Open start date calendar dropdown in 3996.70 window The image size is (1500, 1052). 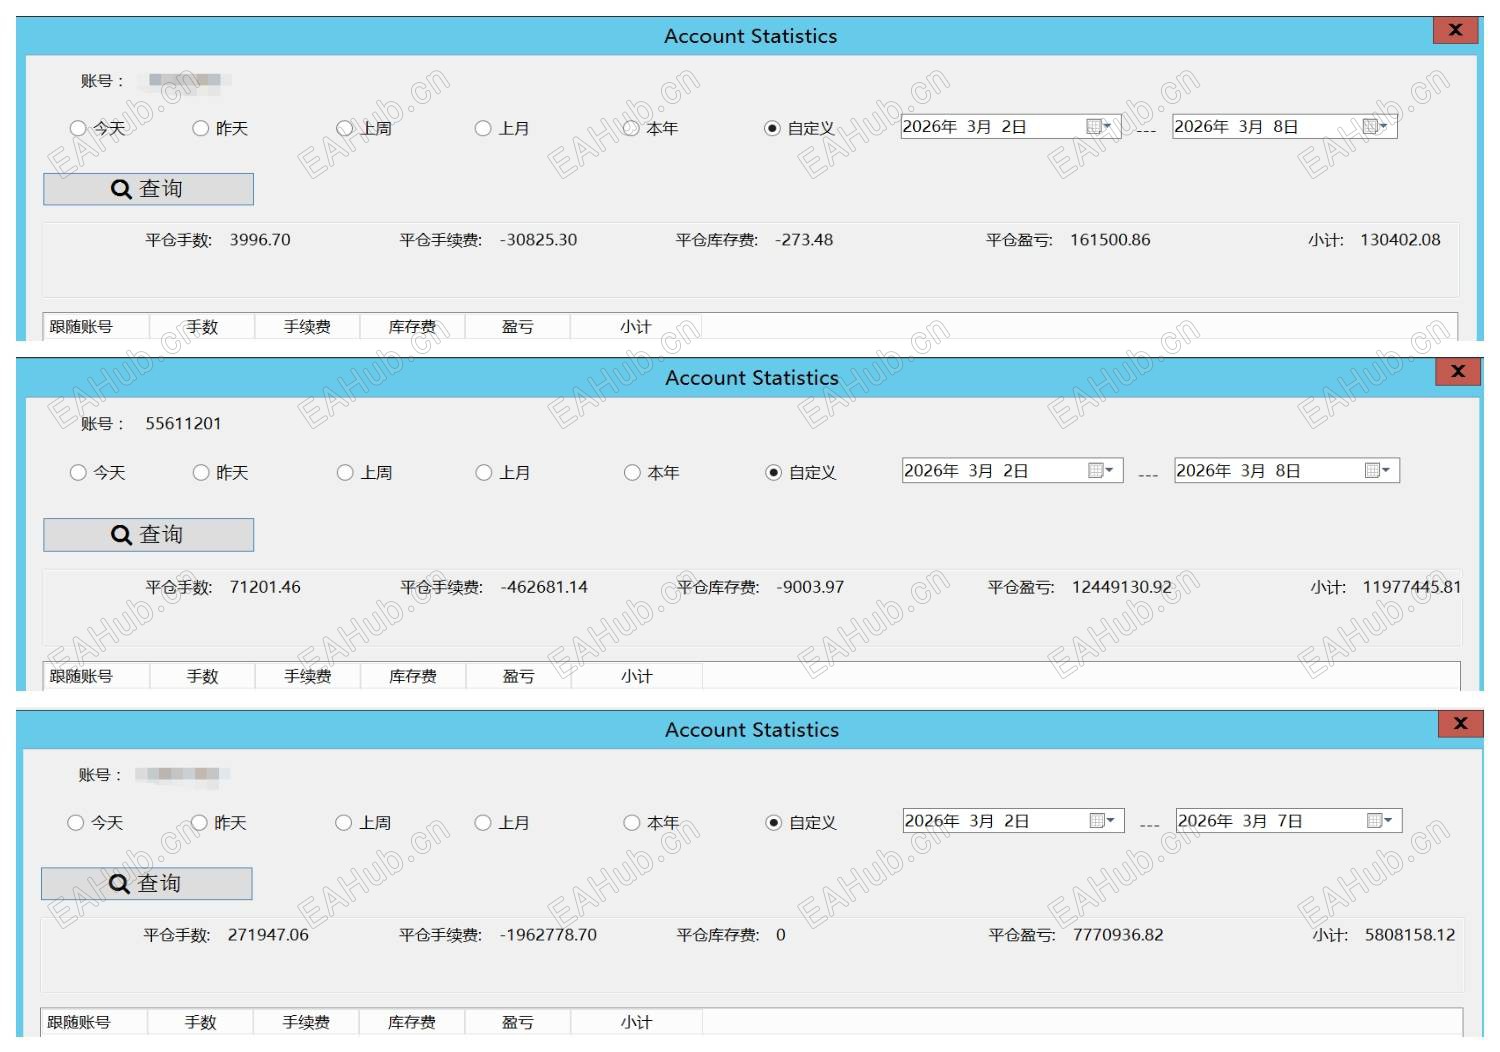pos(1099,126)
